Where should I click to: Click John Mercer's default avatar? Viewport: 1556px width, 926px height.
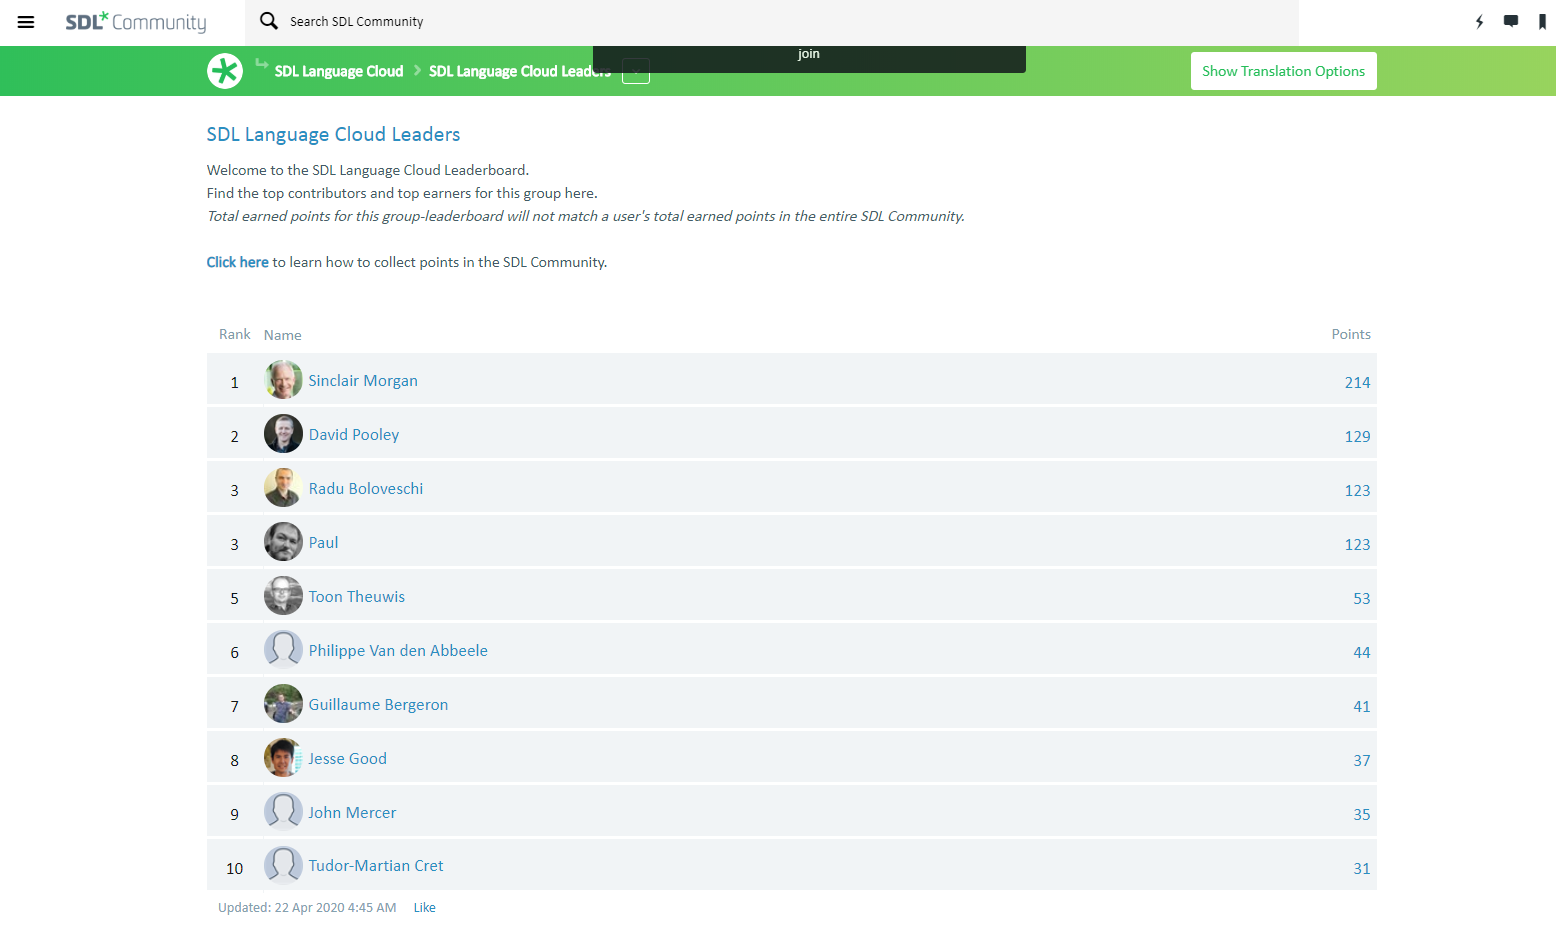coord(283,812)
